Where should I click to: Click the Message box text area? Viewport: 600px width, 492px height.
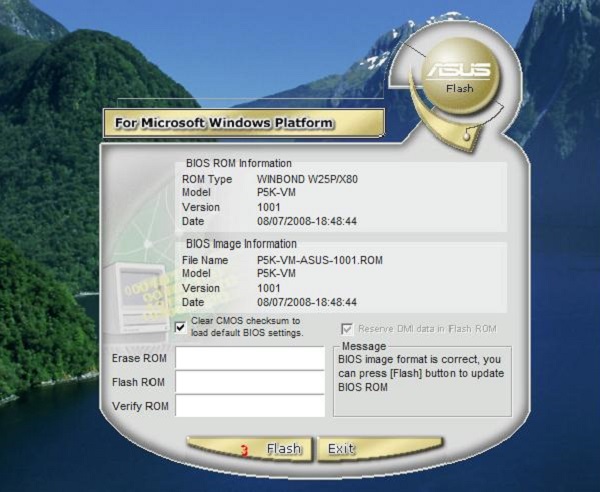(x=423, y=380)
